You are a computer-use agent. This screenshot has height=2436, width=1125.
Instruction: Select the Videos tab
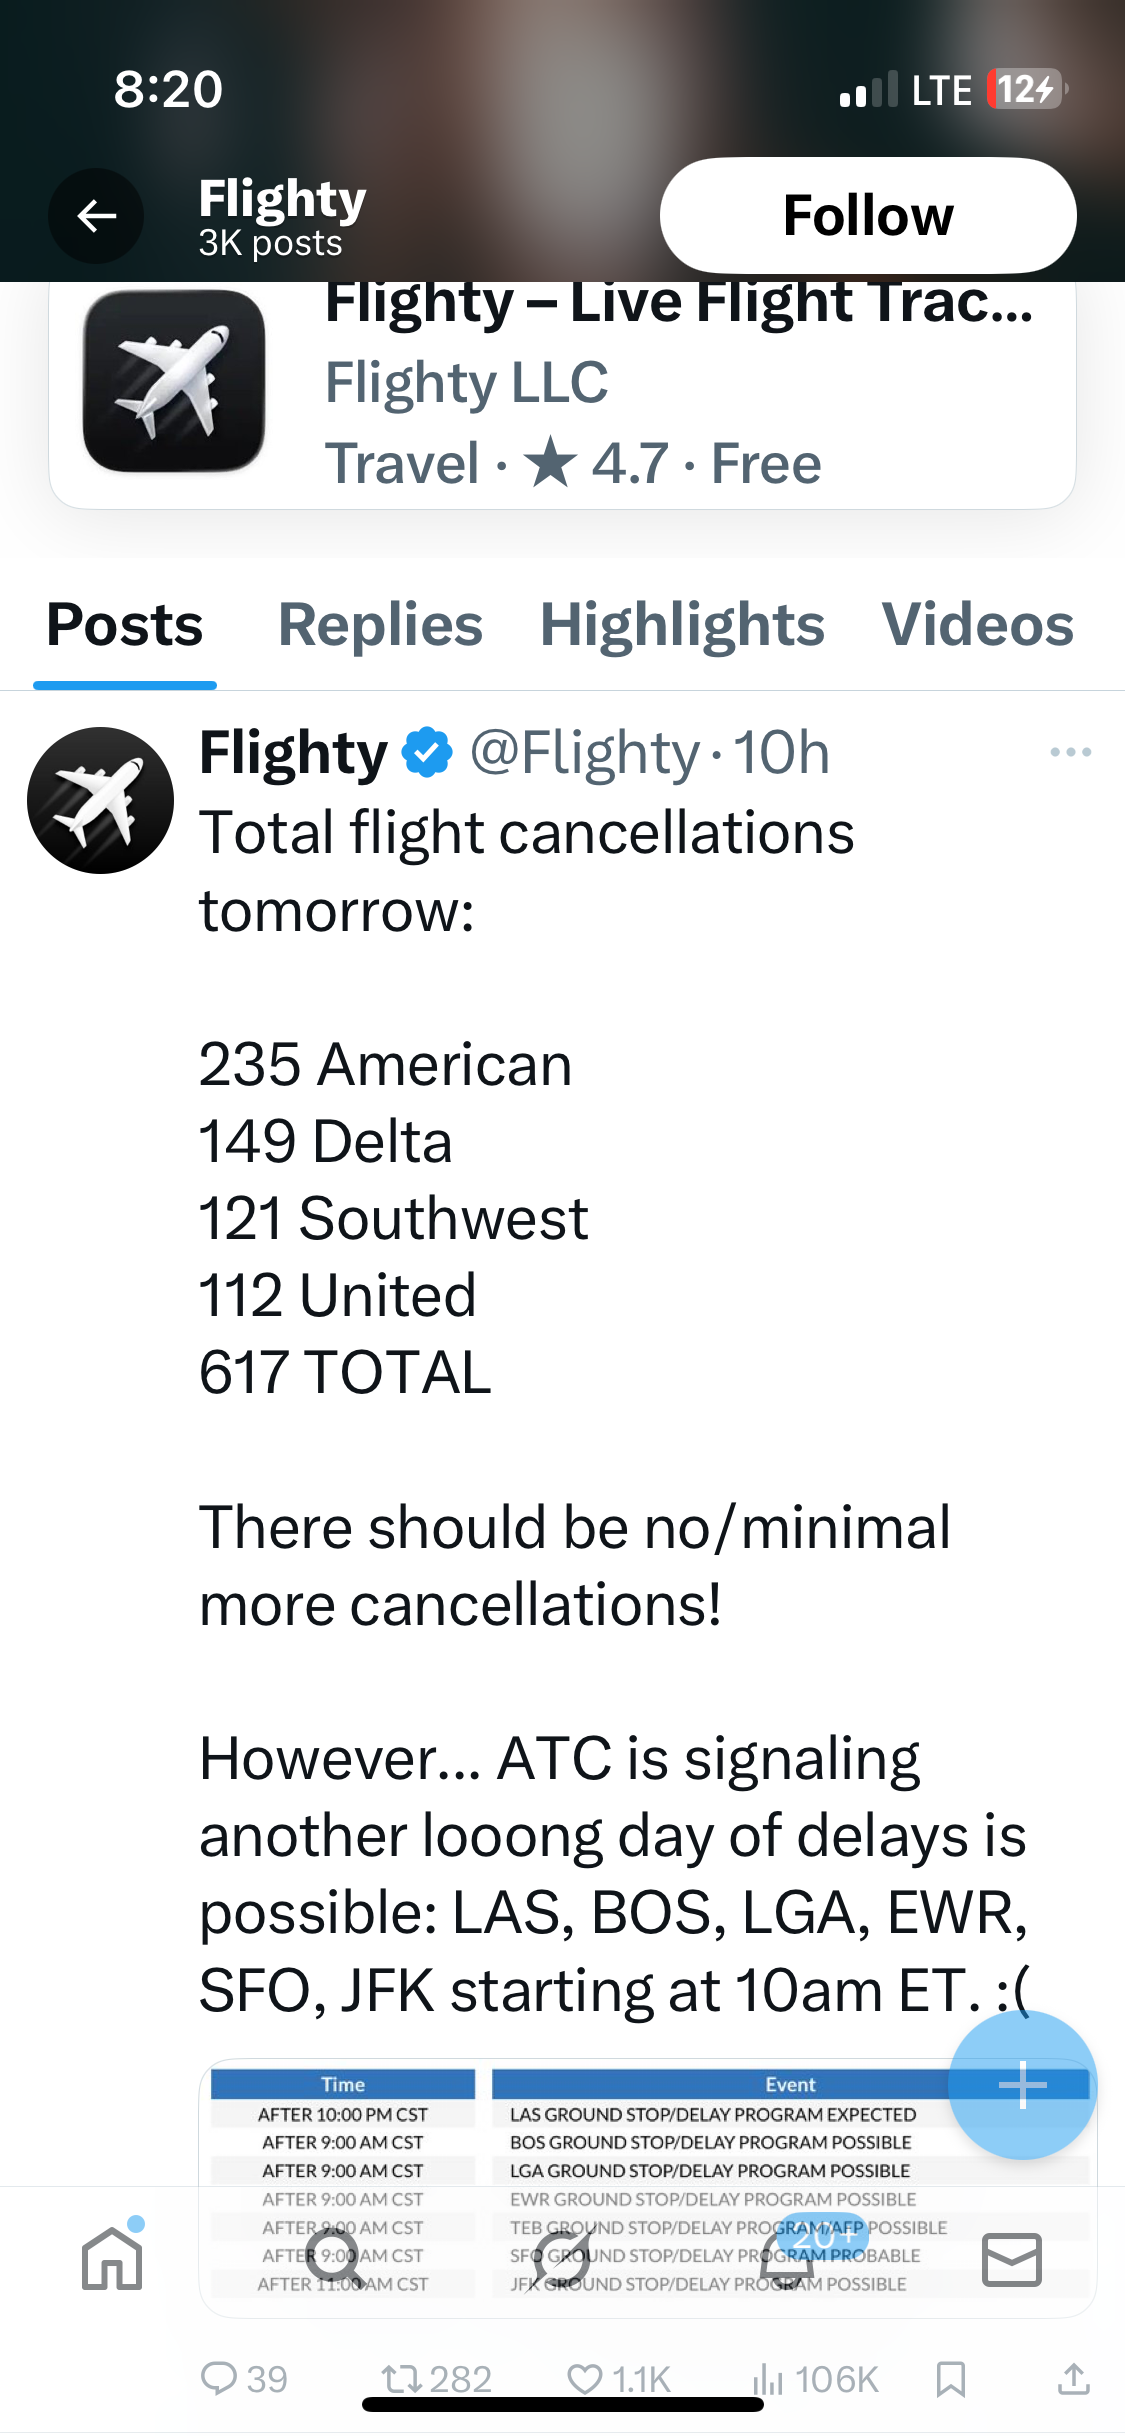click(x=977, y=625)
